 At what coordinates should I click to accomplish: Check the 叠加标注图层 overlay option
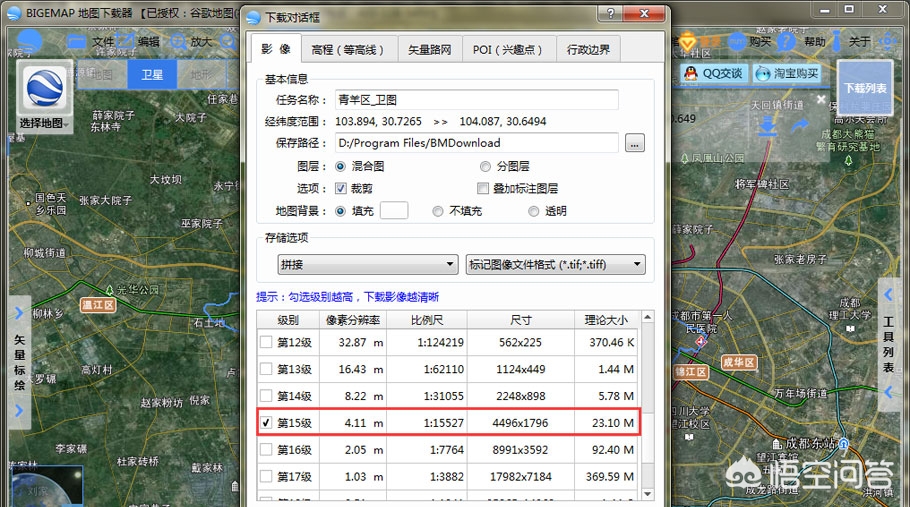[x=483, y=188]
